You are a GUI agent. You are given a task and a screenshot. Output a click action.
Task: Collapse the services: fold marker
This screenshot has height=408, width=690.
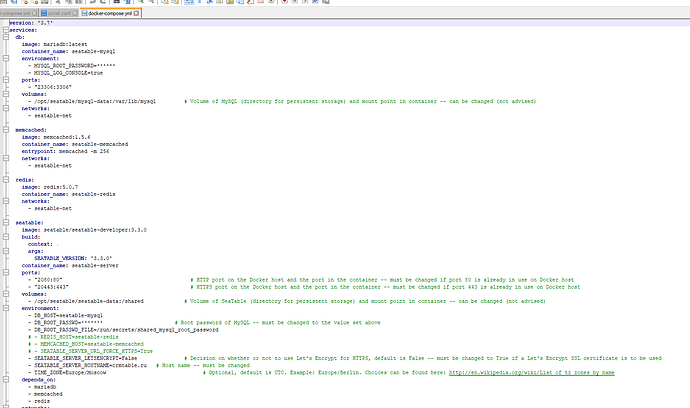click(x=6, y=30)
